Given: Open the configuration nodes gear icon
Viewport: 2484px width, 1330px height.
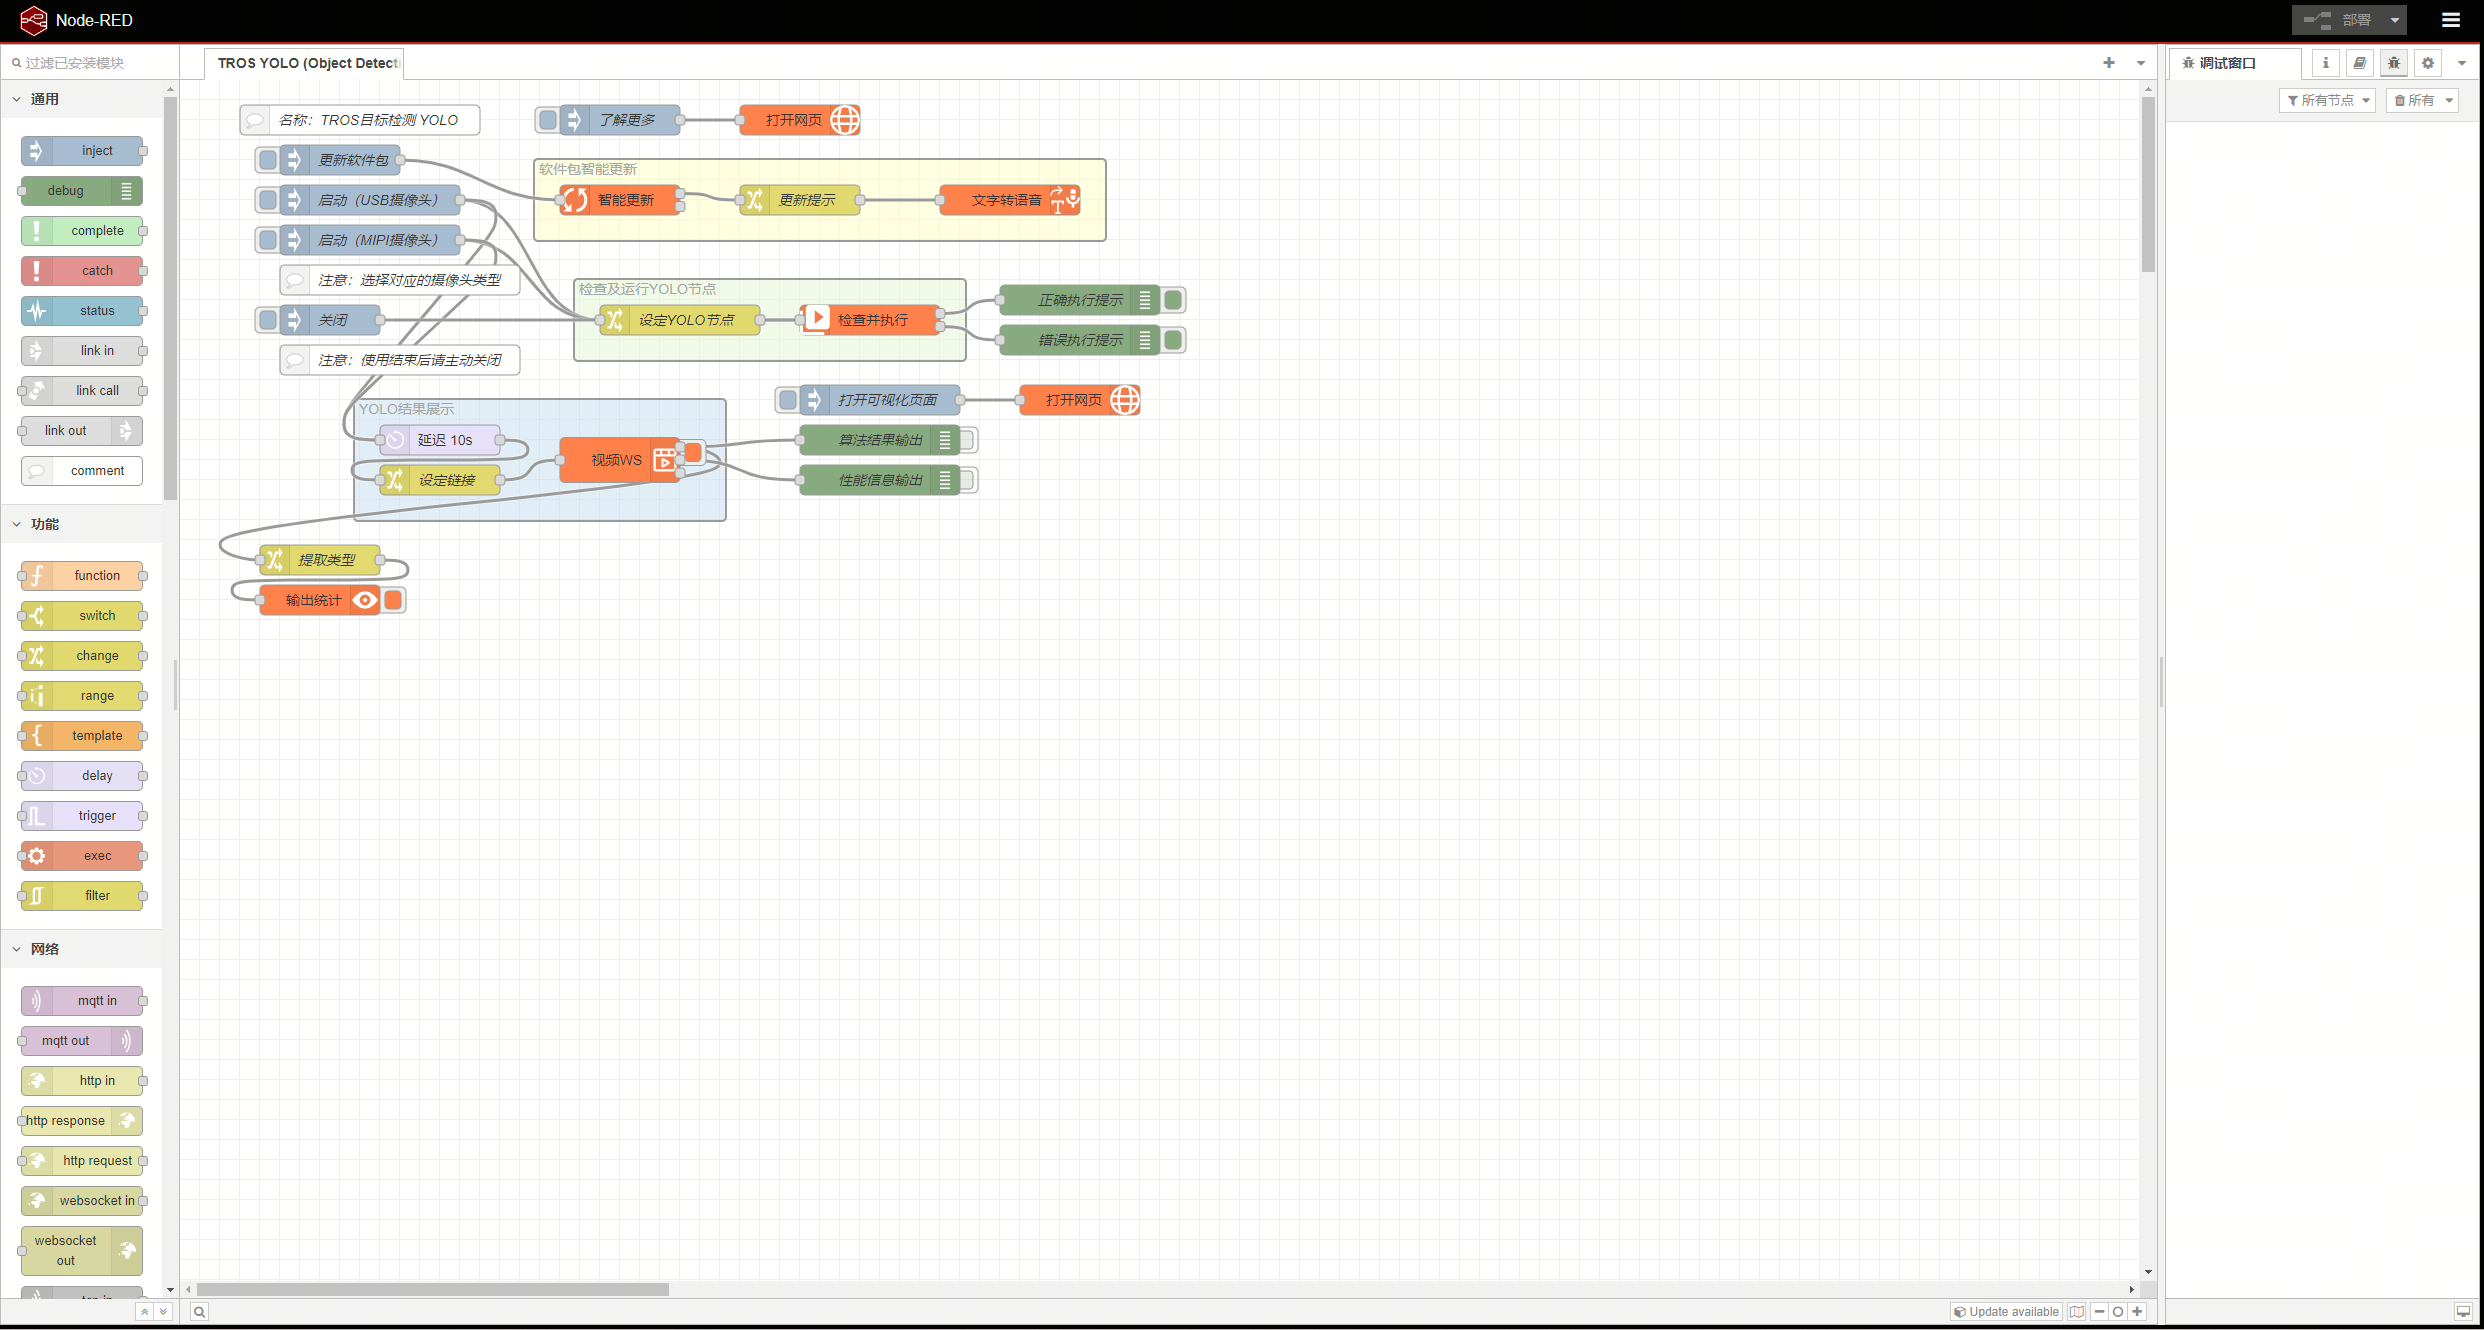Looking at the screenshot, I should (2428, 63).
